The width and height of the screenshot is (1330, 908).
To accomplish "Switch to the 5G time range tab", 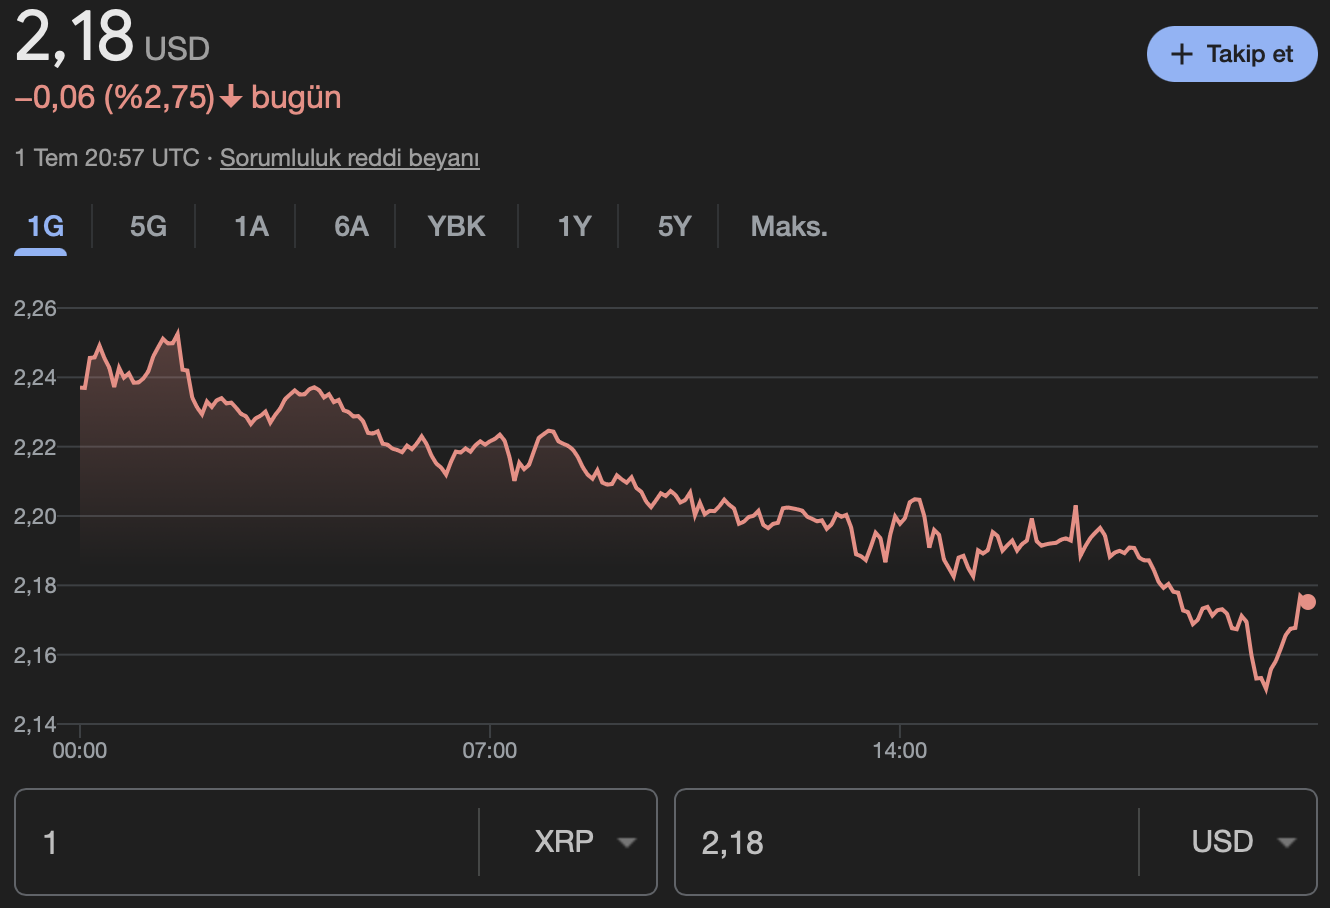I will pos(148,227).
